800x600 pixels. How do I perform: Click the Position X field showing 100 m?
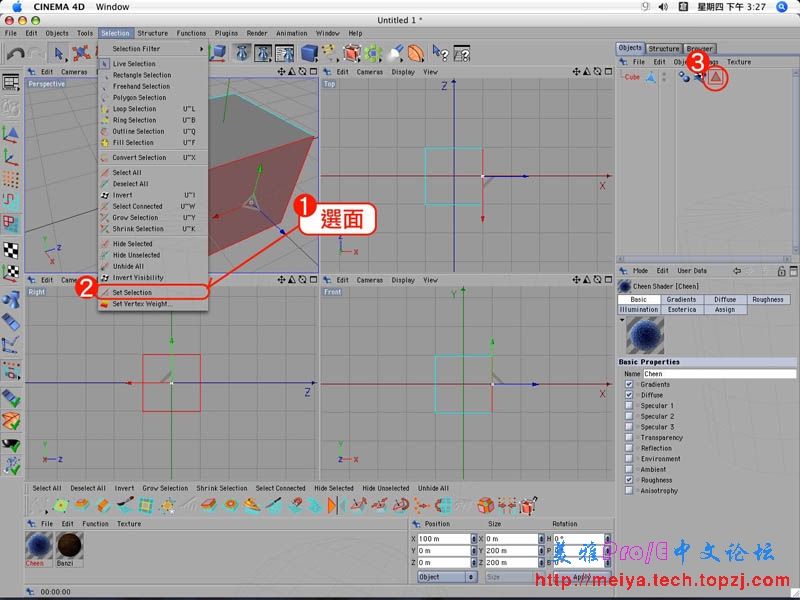tap(443, 539)
